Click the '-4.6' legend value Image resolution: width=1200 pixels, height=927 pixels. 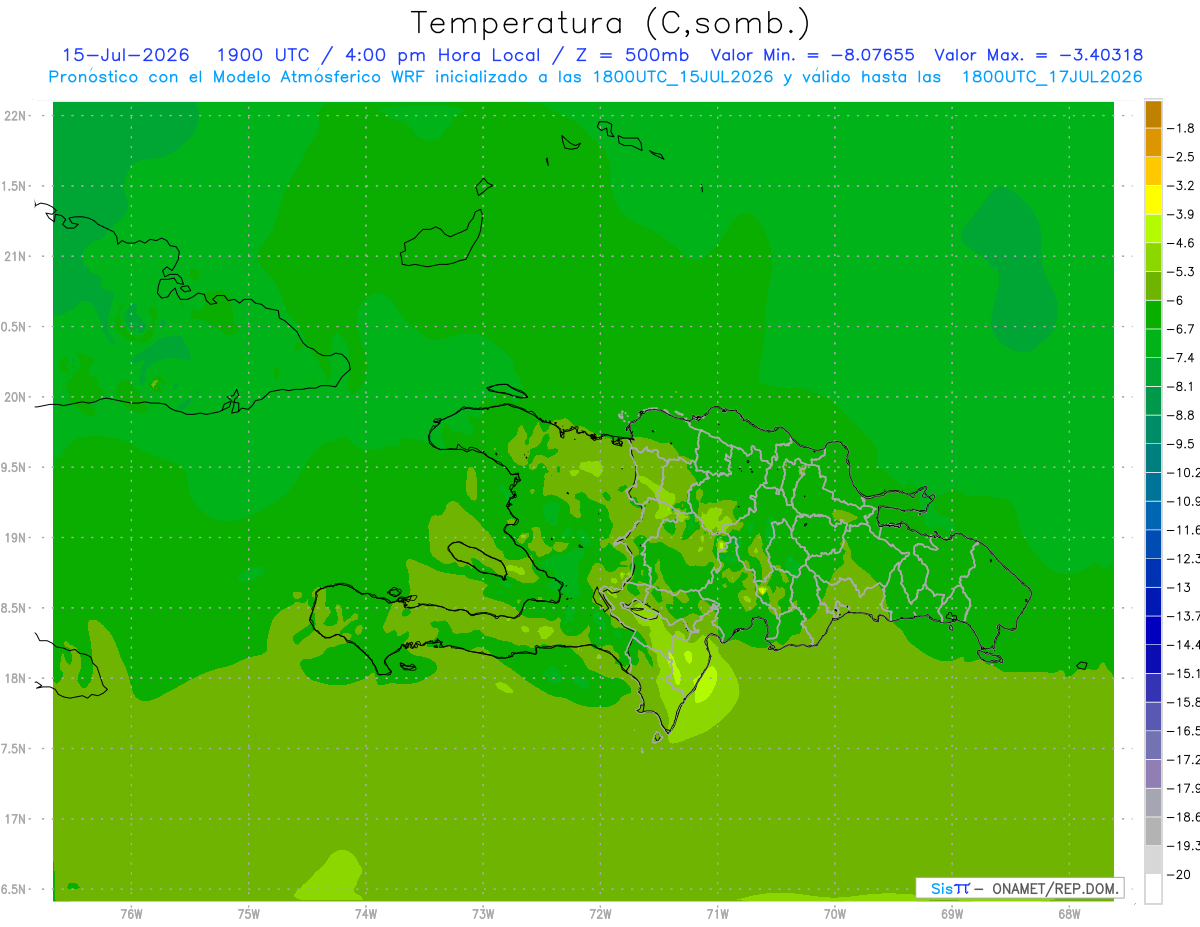(x=1181, y=243)
